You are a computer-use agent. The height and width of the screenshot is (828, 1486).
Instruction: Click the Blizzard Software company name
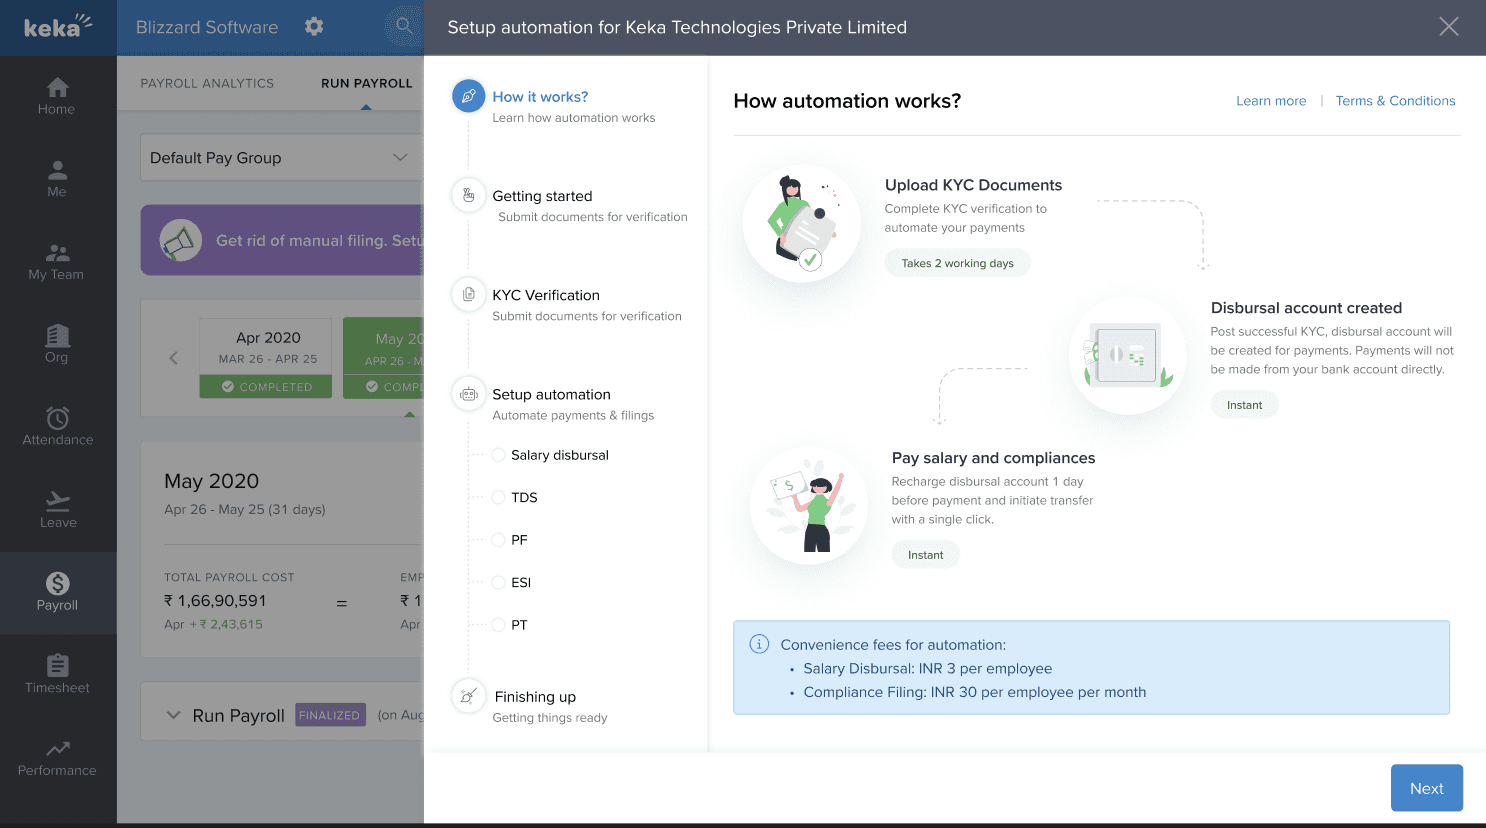pyautogui.click(x=207, y=27)
